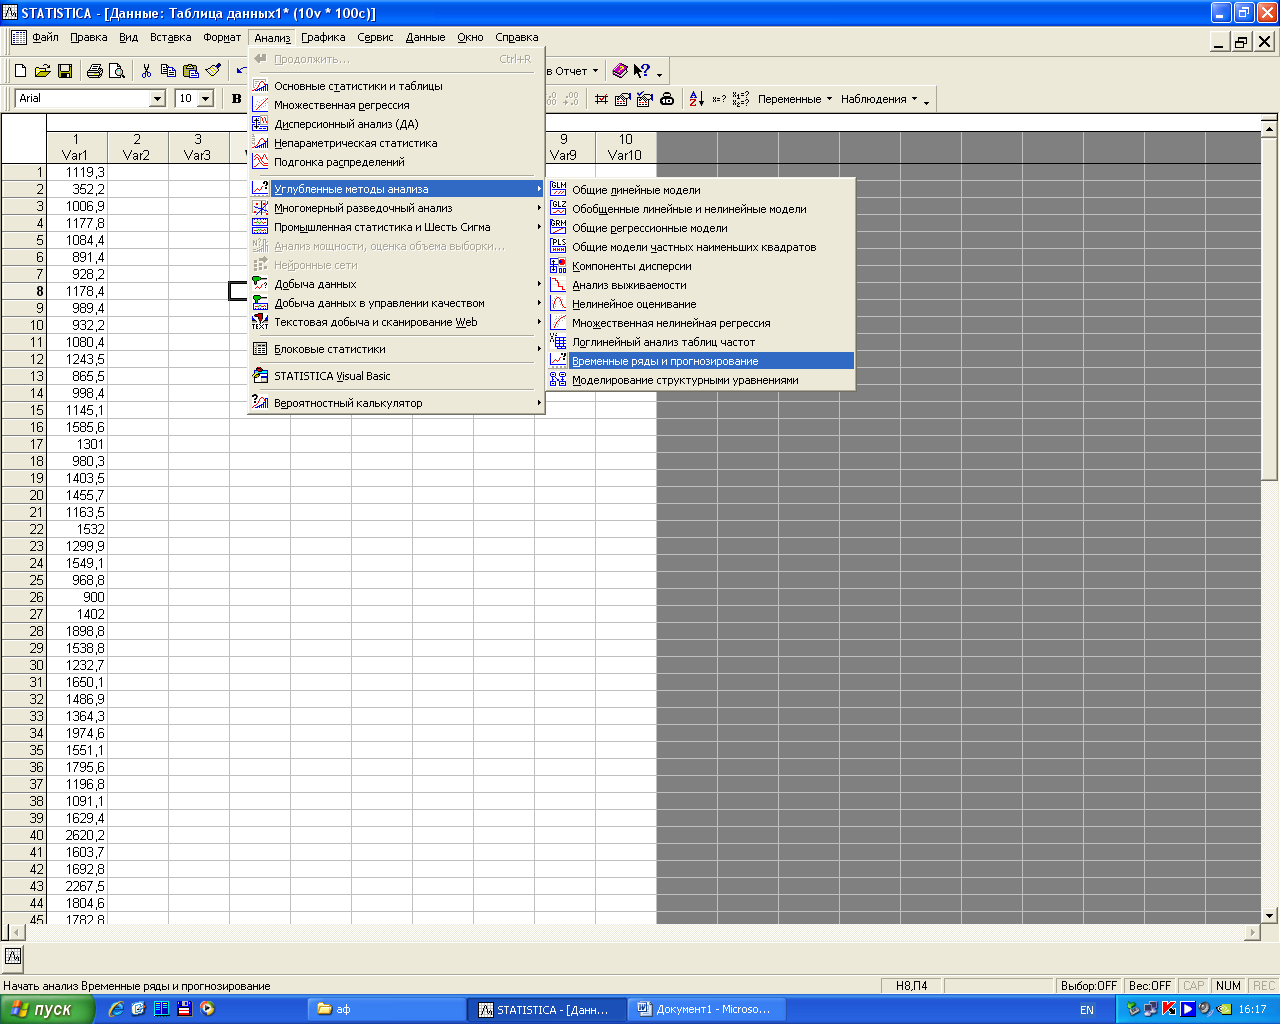Choose Общие регрессионные модели
1280x1024 pixels.
(700, 228)
